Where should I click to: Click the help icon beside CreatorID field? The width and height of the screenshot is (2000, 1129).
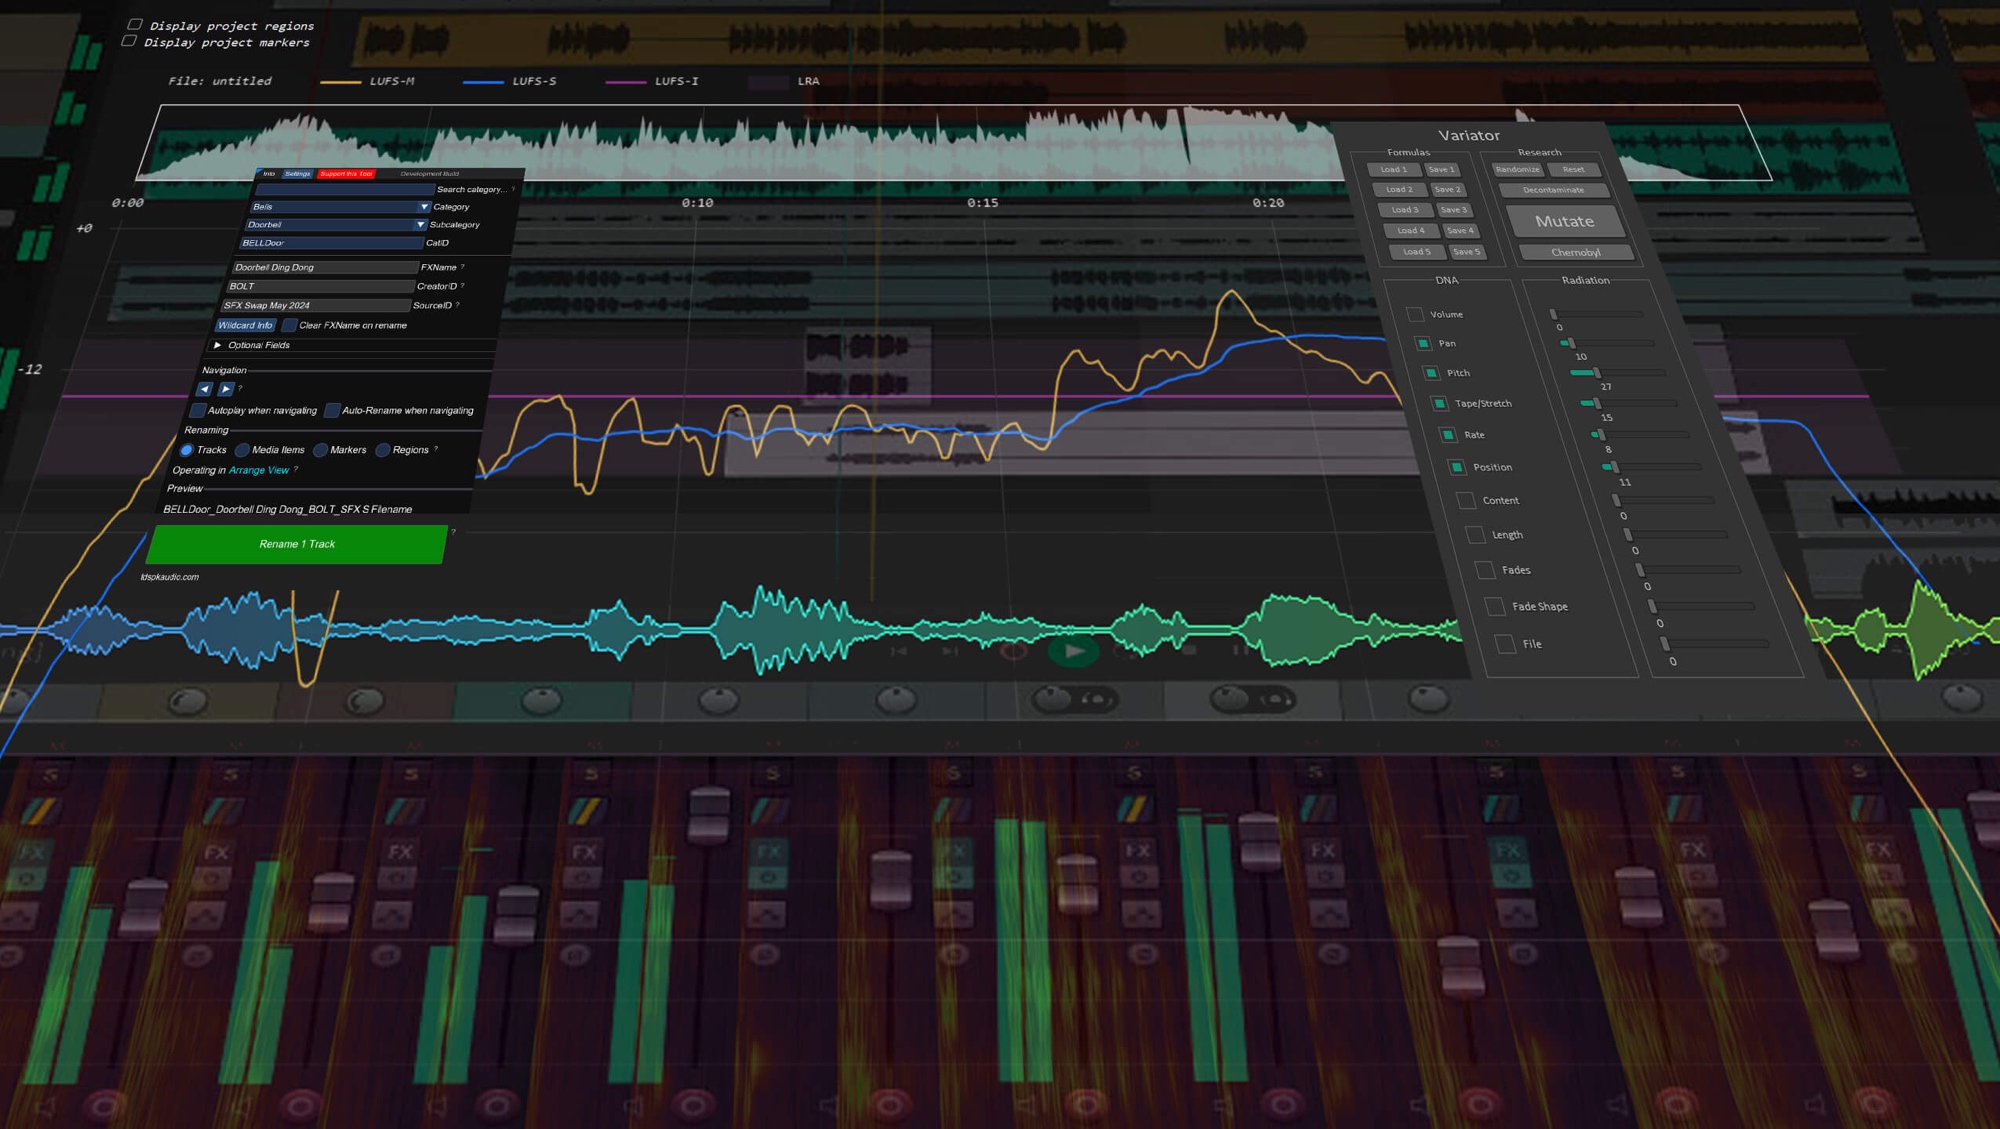(x=463, y=286)
